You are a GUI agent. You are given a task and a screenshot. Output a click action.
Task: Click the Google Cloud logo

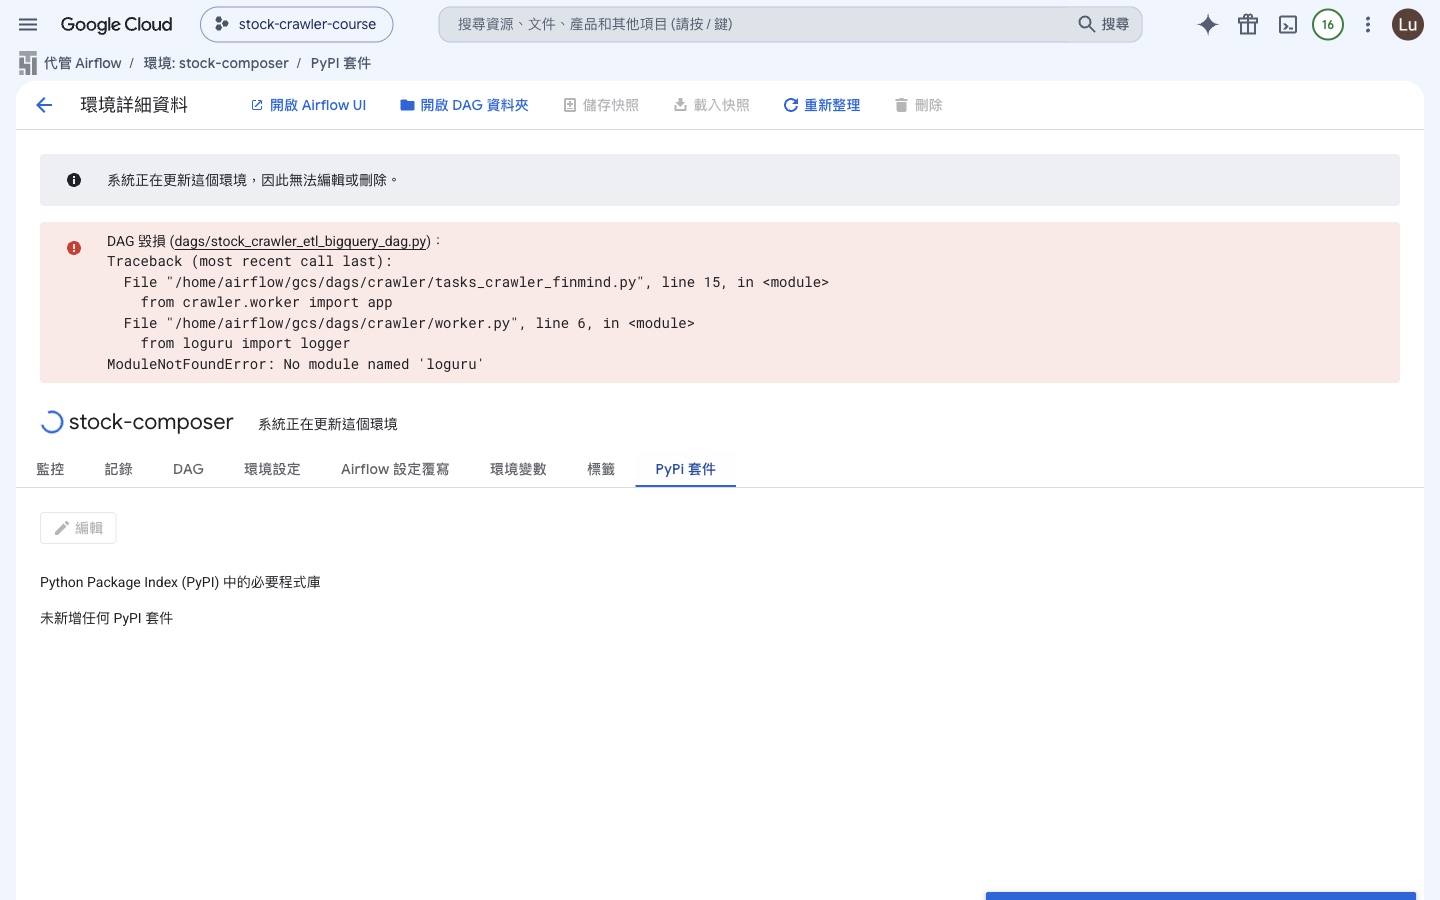pos(116,25)
